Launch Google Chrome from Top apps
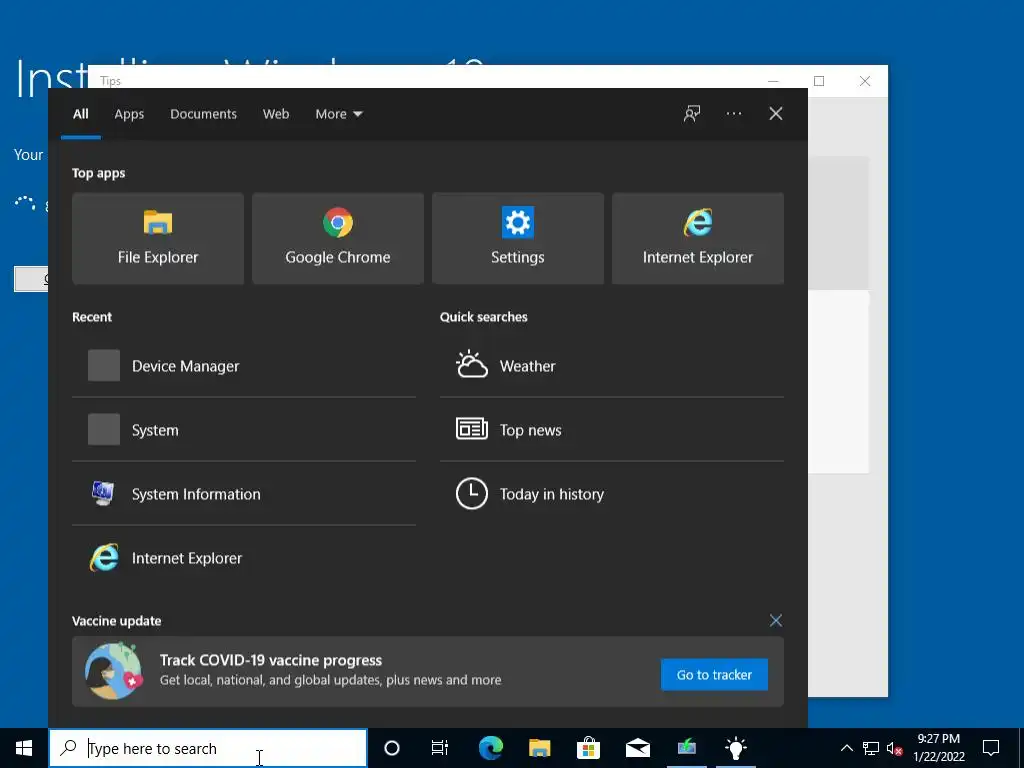The image size is (1024, 768). click(338, 238)
